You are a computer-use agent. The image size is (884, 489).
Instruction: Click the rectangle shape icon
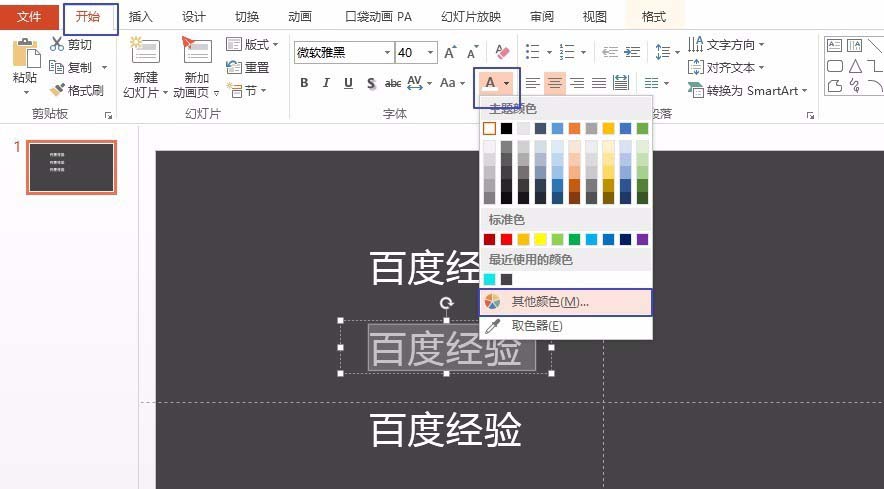pyautogui.click(x=834, y=66)
